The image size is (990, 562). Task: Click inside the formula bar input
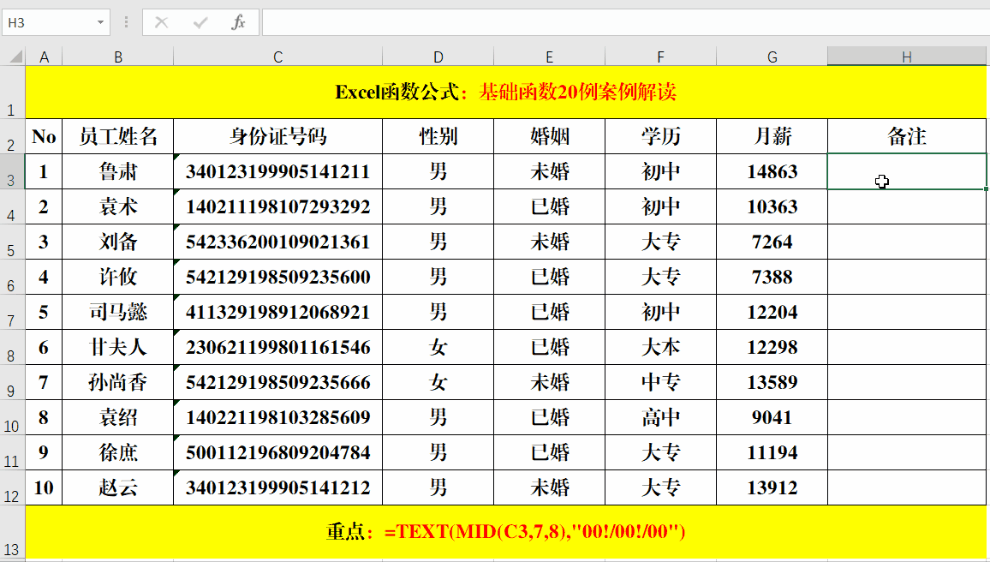[625, 23]
